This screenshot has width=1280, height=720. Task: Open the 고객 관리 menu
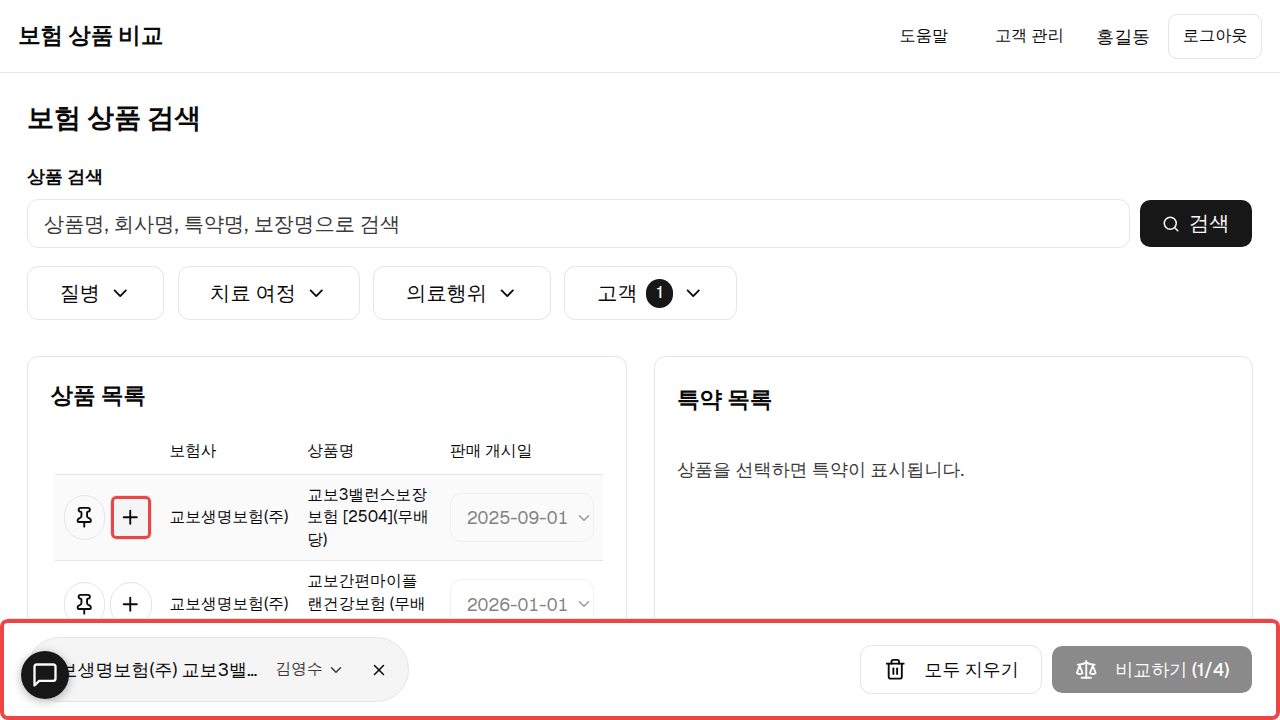tap(1029, 36)
